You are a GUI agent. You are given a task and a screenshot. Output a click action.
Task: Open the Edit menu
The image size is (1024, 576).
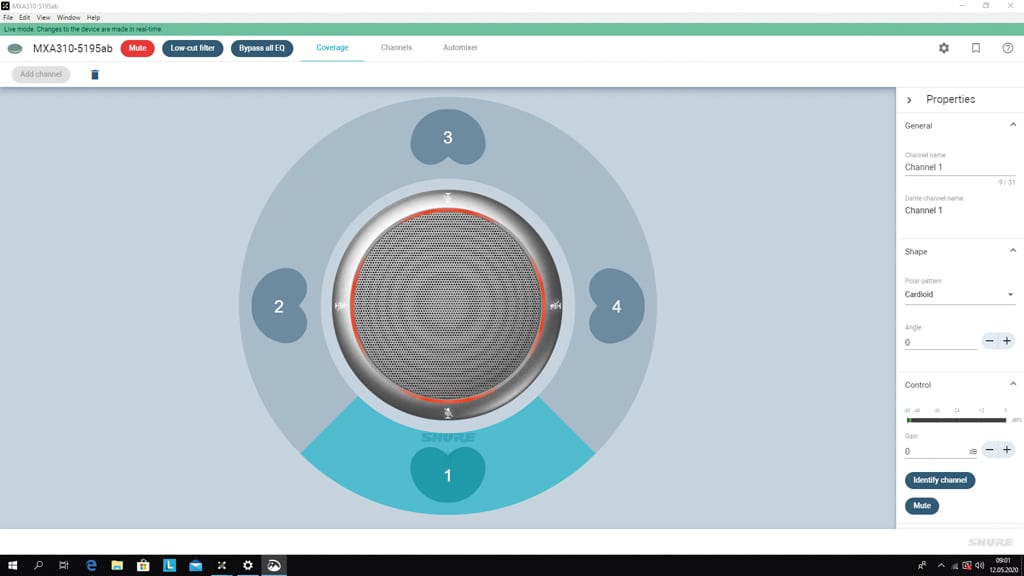(x=24, y=18)
